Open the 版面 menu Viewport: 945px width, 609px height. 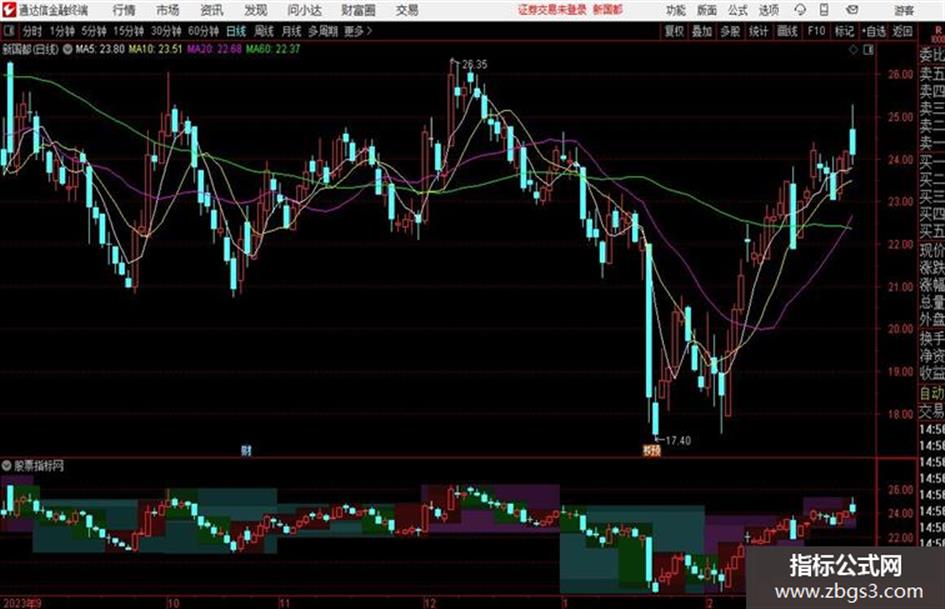pos(706,10)
